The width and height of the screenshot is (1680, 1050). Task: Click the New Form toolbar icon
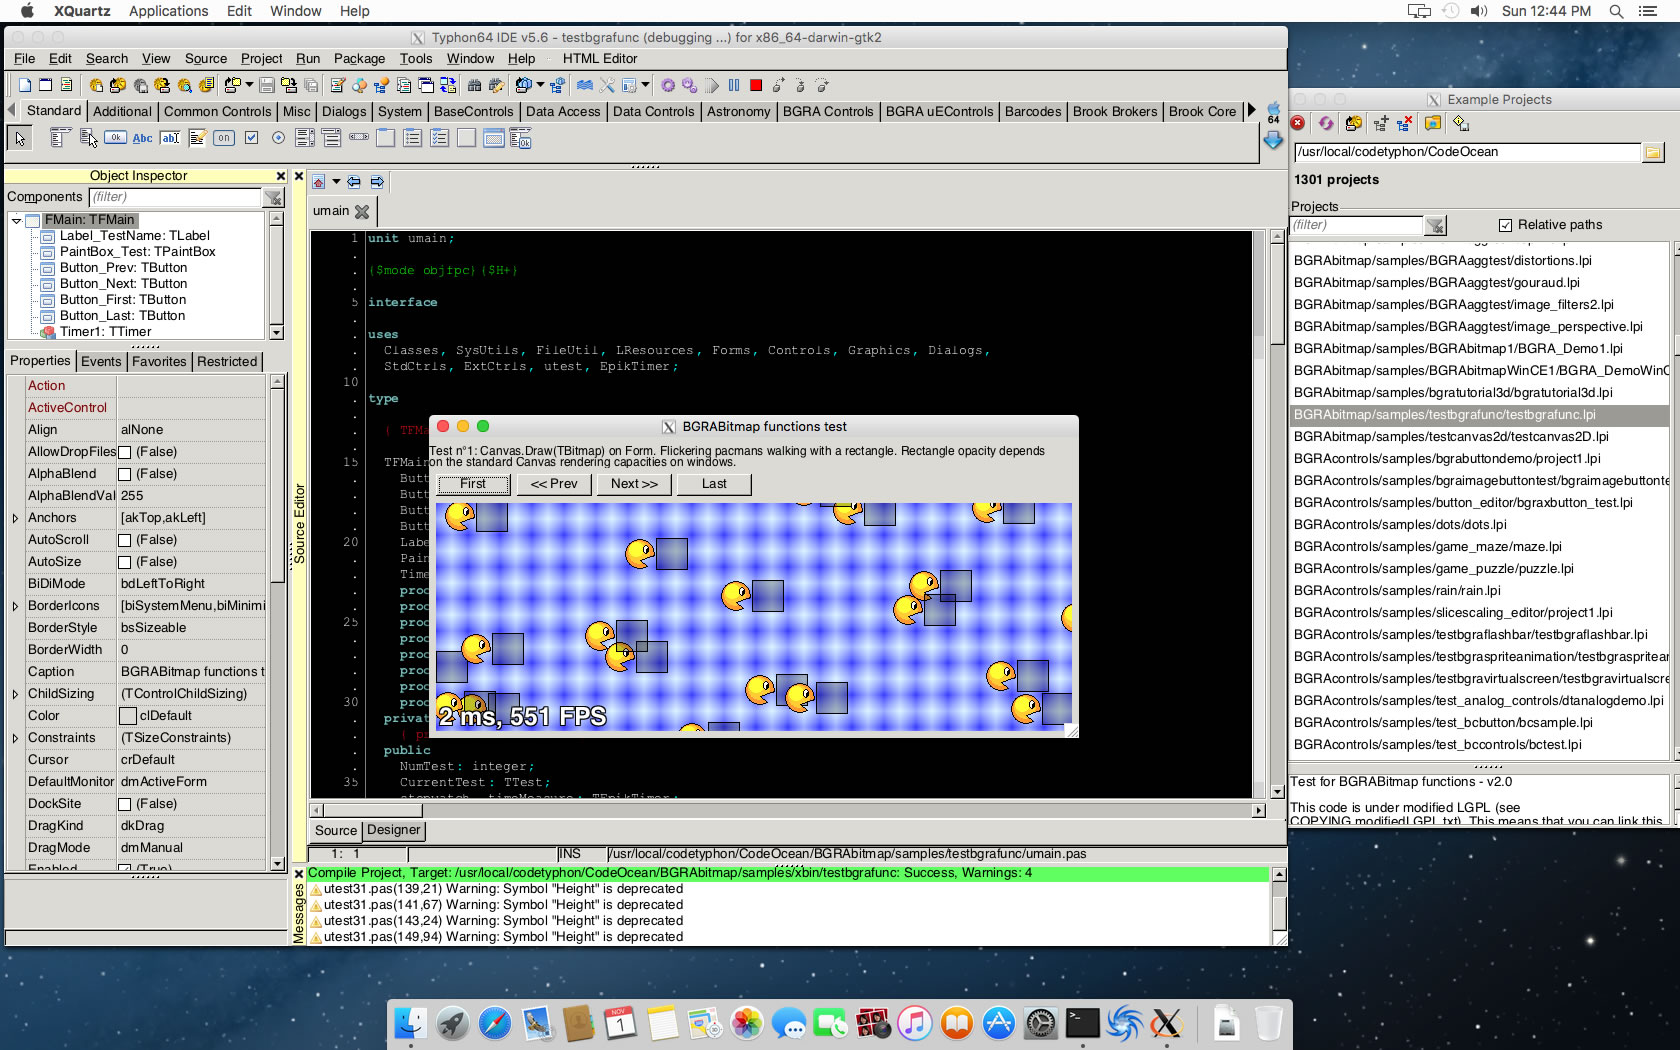coord(45,86)
